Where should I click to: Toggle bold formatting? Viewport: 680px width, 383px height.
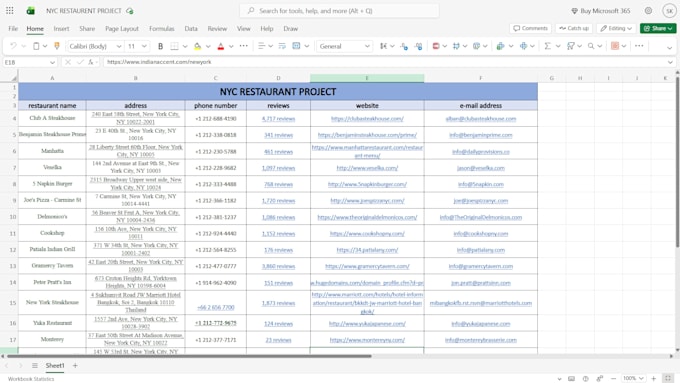click(160, 46)
